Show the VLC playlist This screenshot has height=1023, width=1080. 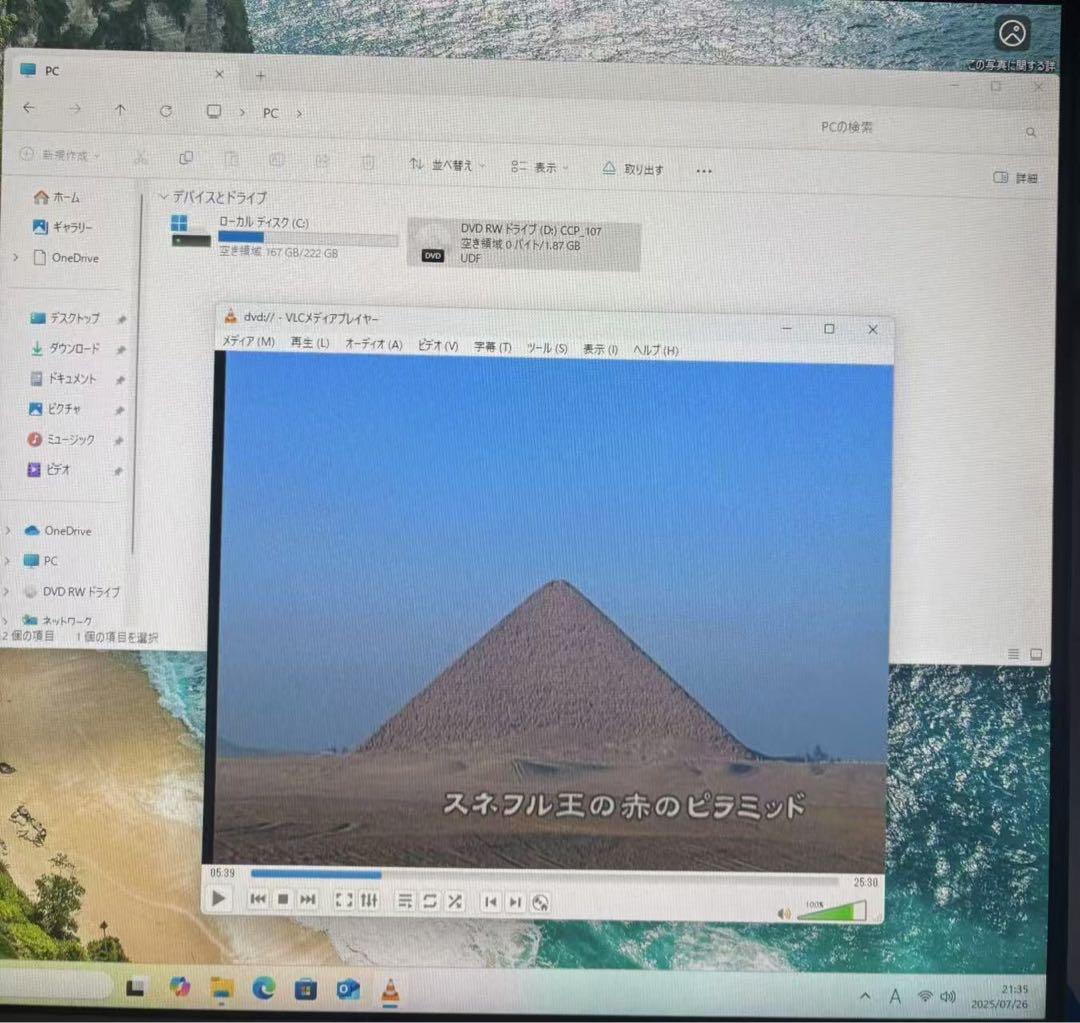[404, 901]
